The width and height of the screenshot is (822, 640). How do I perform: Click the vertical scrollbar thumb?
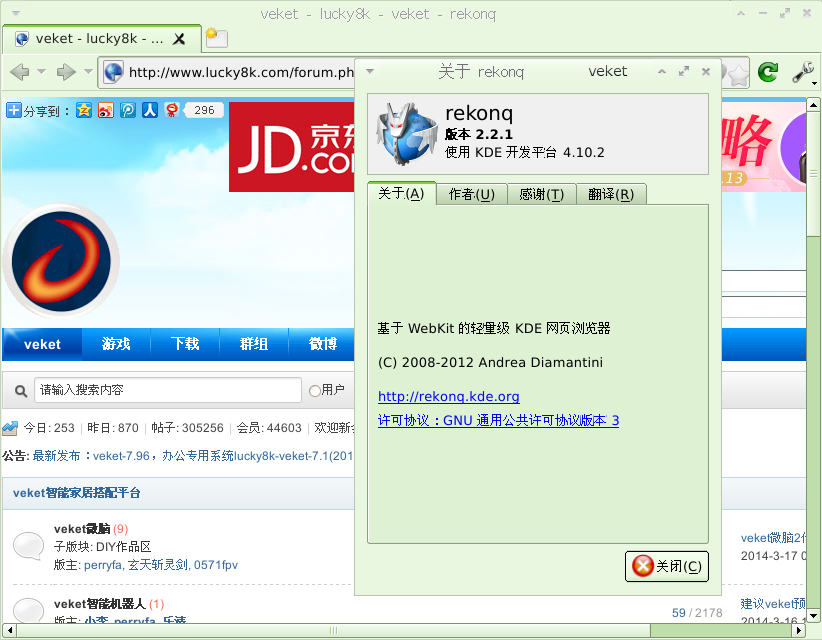click(813, 173)
